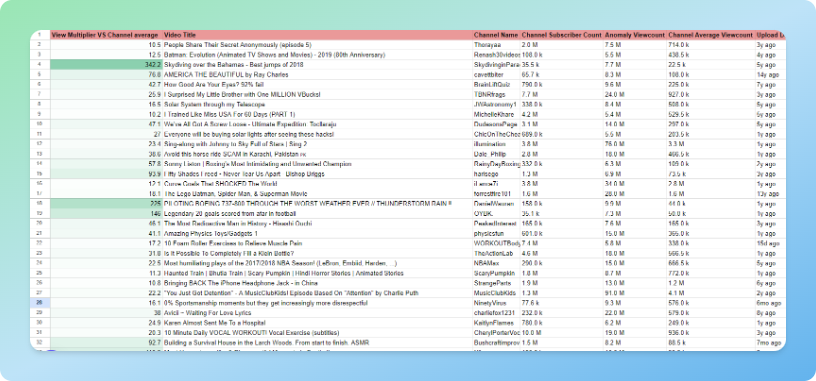Click the 'KaitlynFlames' channel cell
Image resolution: width=816 pixels, height=381 pixels.
click(496, 323)
